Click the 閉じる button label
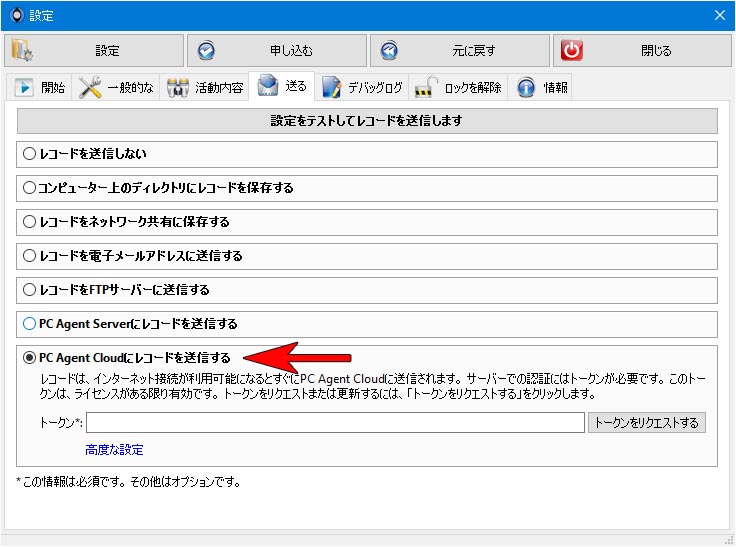This screenshot has height=547, width=736. tap(656, 50)
